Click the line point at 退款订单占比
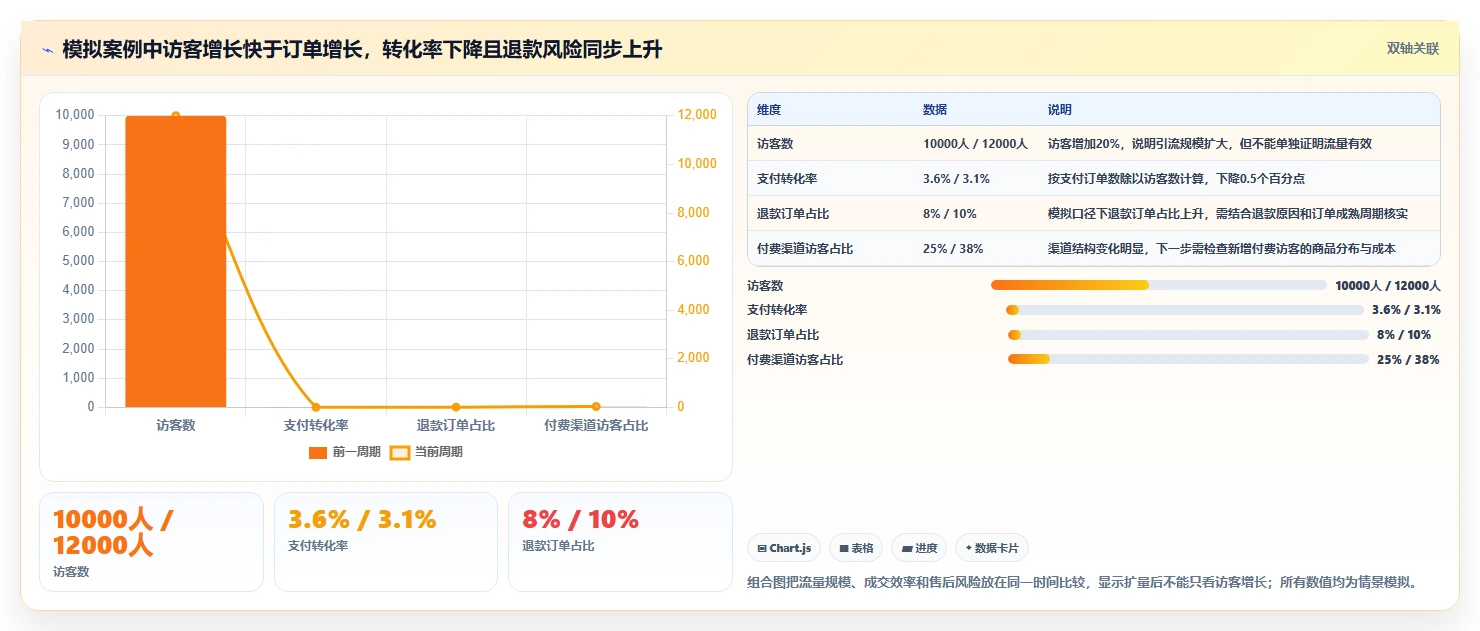This screenshot has height=631, width=1480. [x=456, y=407]
